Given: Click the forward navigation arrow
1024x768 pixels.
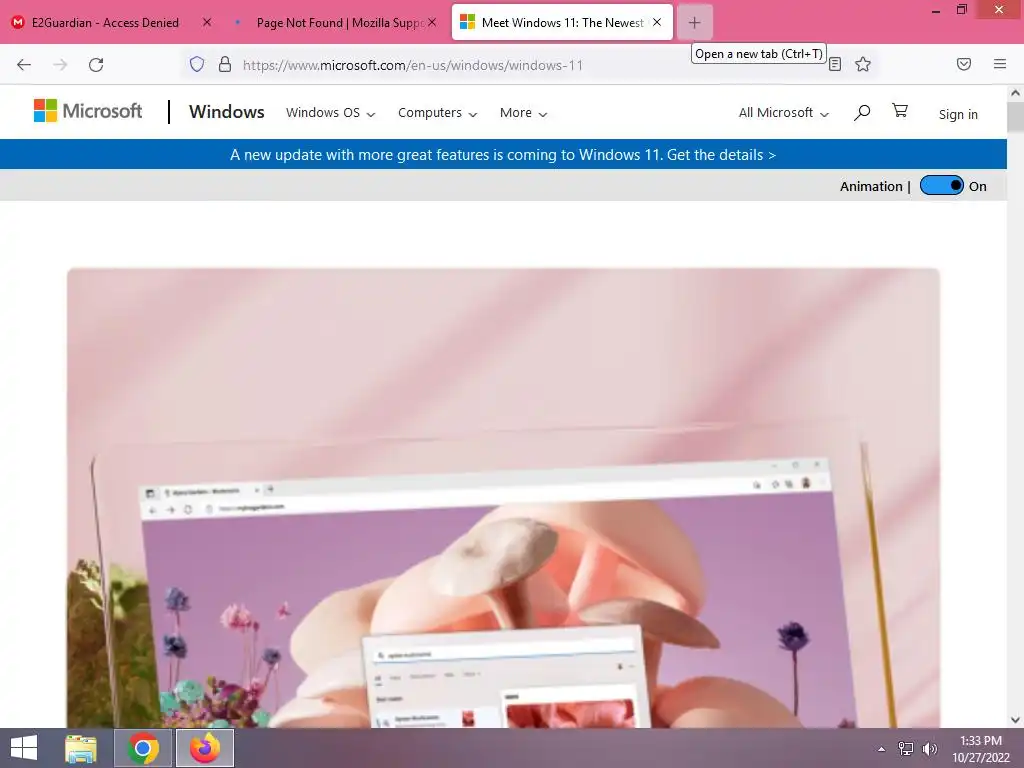Looking at the screenshot, I should tap(60, 65).
